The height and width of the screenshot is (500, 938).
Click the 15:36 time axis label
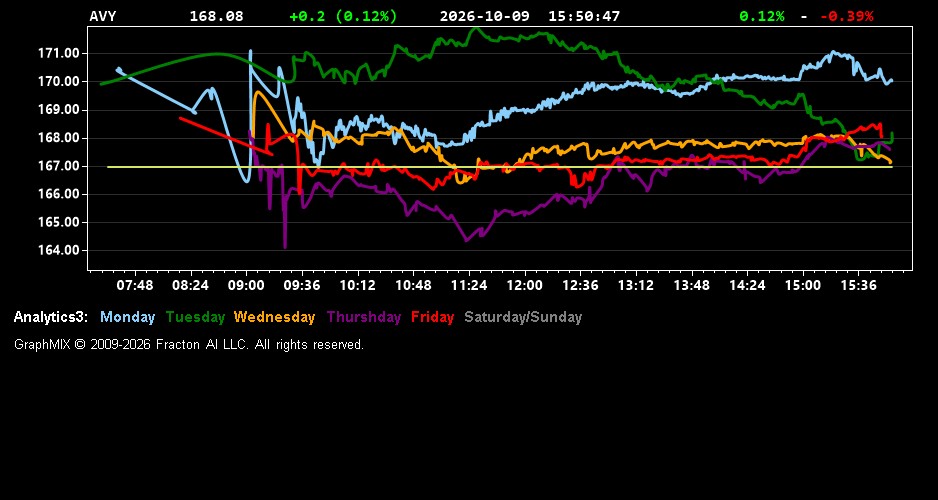tap(858, 285)
